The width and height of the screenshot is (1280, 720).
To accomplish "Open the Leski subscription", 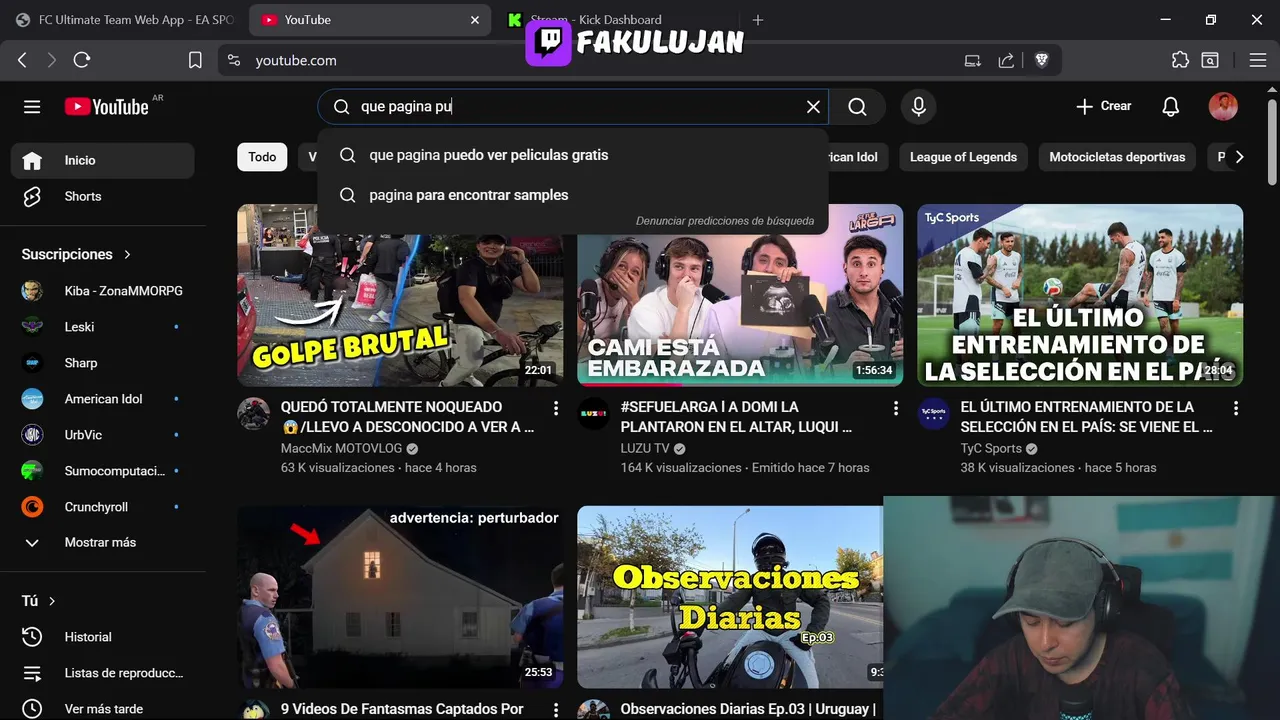I will [x=102, y=327].
